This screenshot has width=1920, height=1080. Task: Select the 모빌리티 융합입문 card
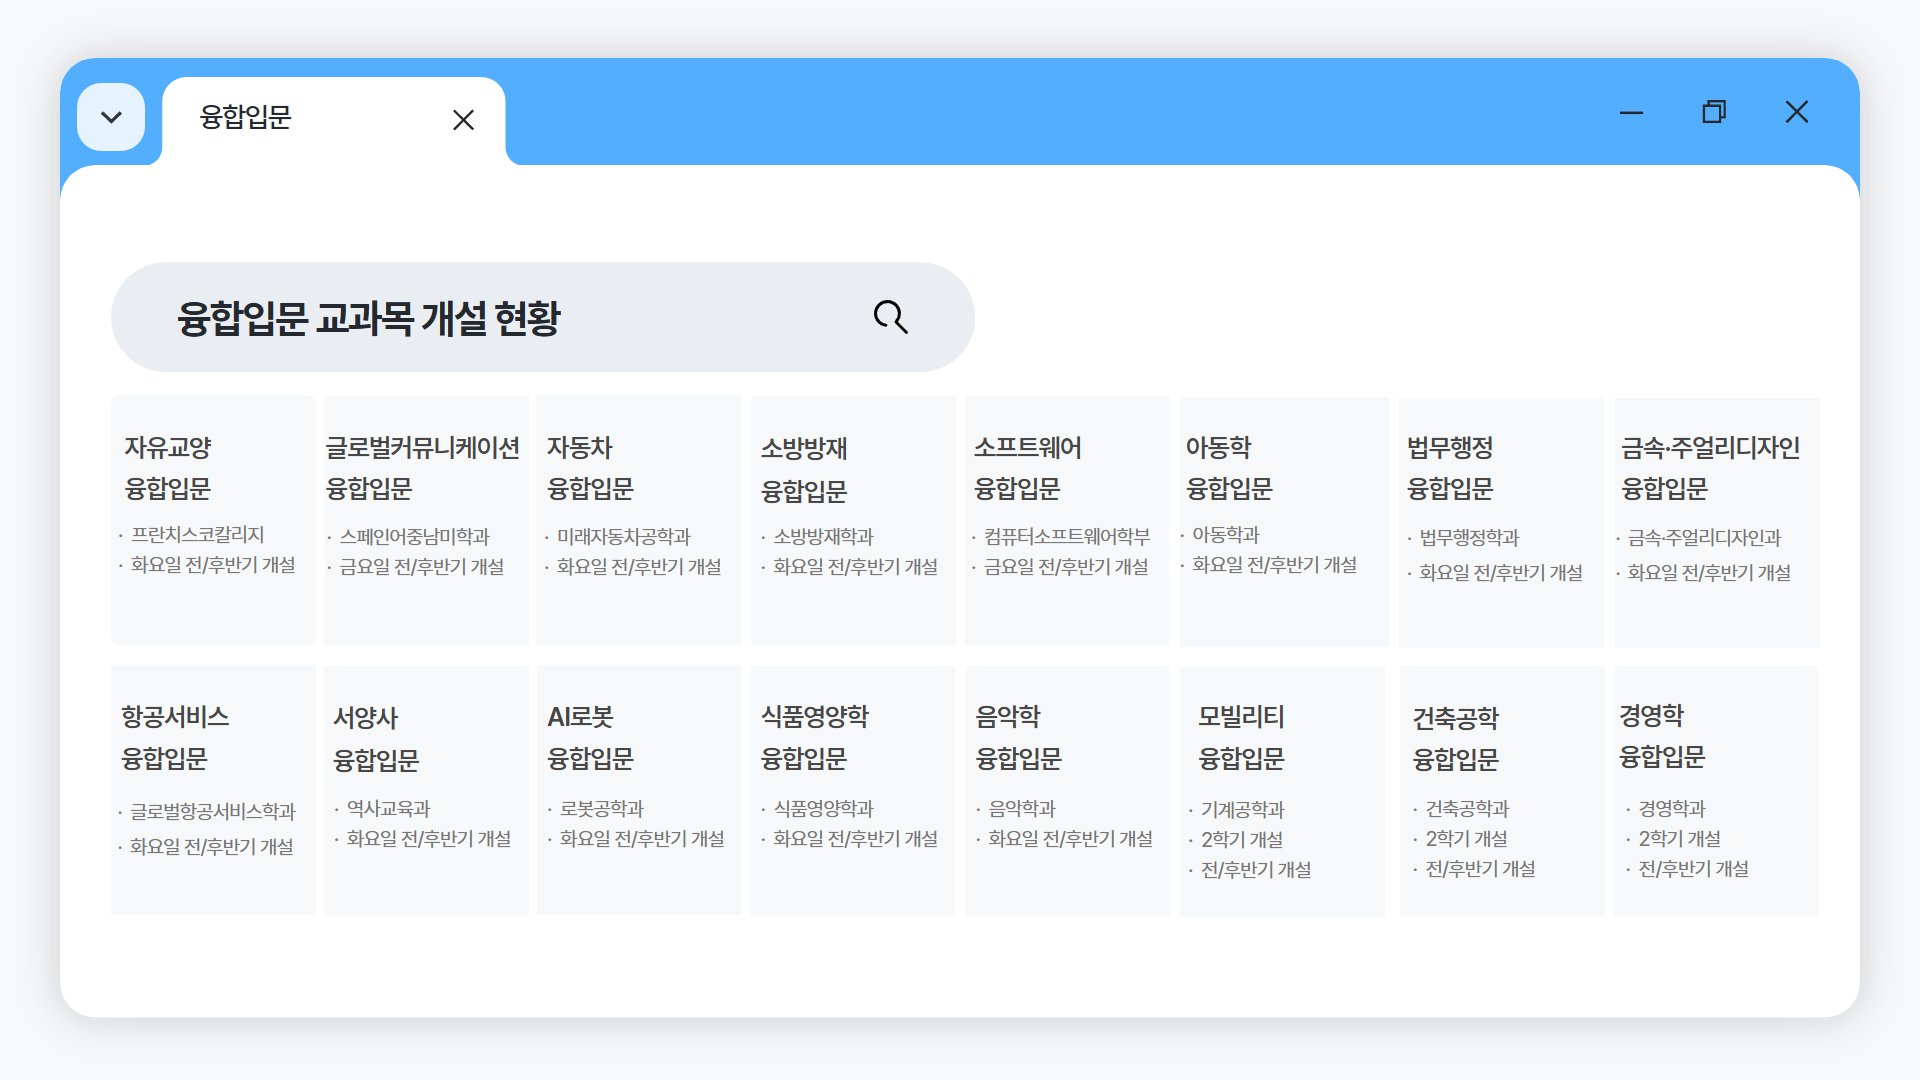click(1283, 790)
